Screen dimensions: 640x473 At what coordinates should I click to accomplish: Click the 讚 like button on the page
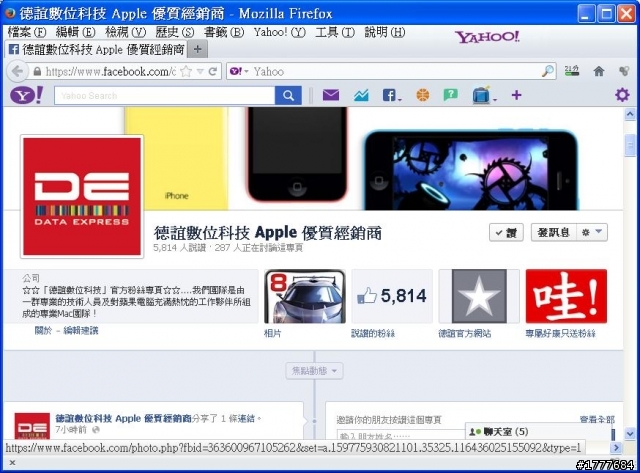[506, 232]
